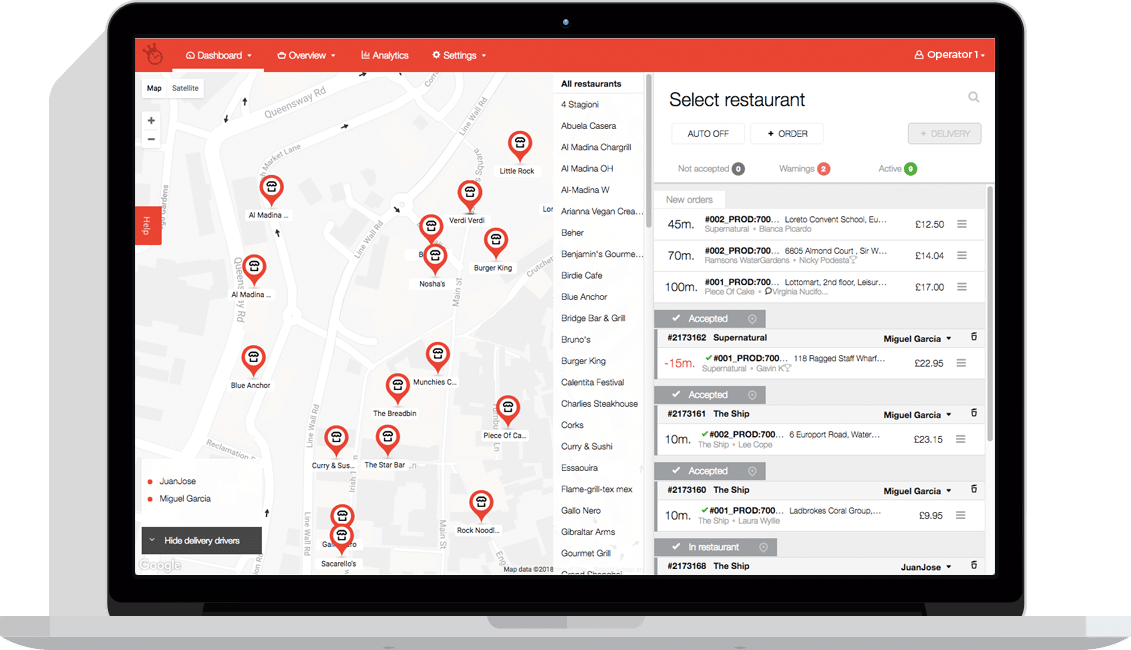Toggle the AUTO OFF button

click(x=708, y=133)
